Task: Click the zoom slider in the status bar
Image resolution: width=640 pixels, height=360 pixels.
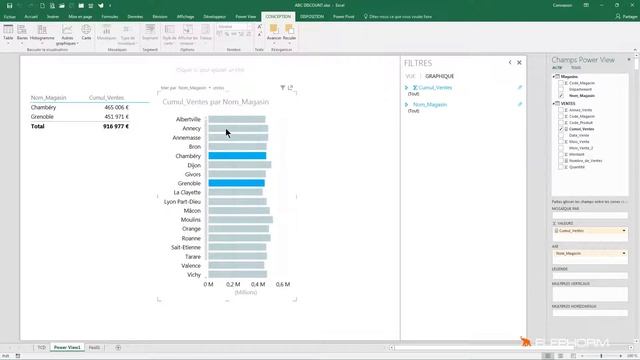Action: [601, 356]
